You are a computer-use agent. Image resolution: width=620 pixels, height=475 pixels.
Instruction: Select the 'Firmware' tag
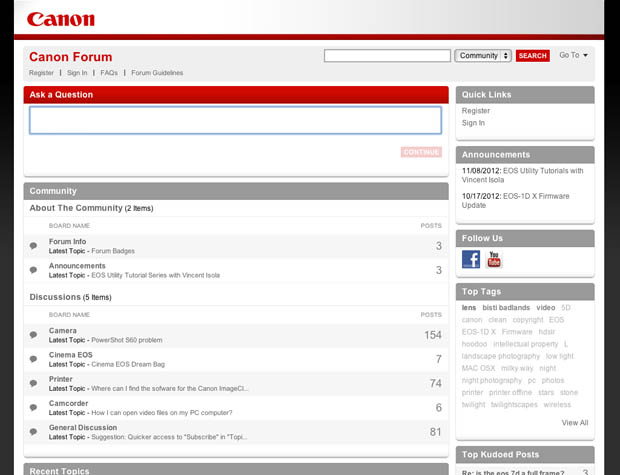pos(517,332)
